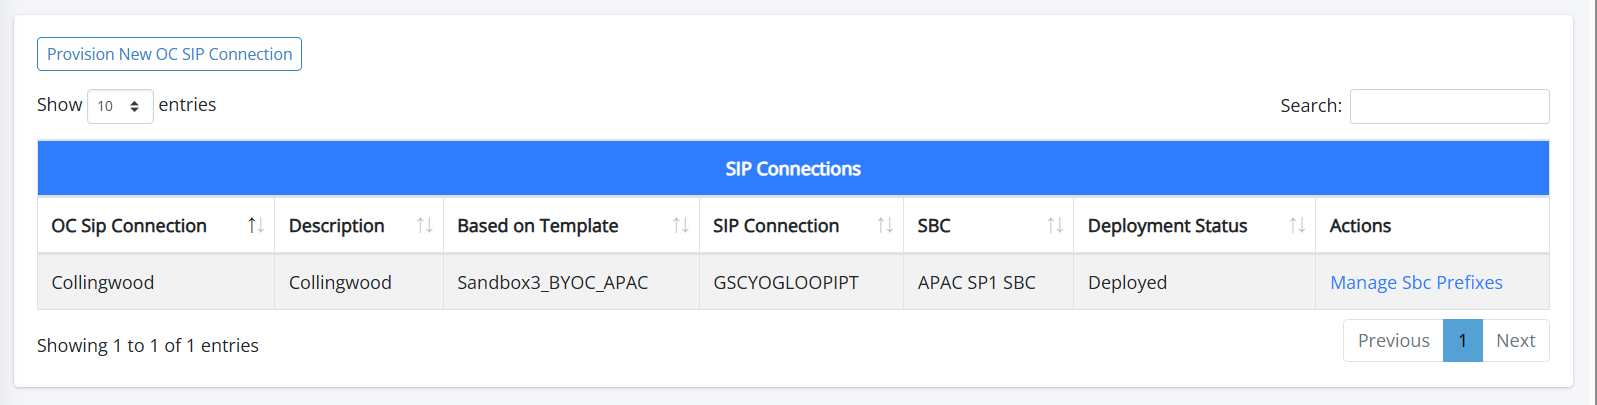The image size is (1597, 405).
Task: Open the Manage Sbc Prefixes link
Action: 1416,283
